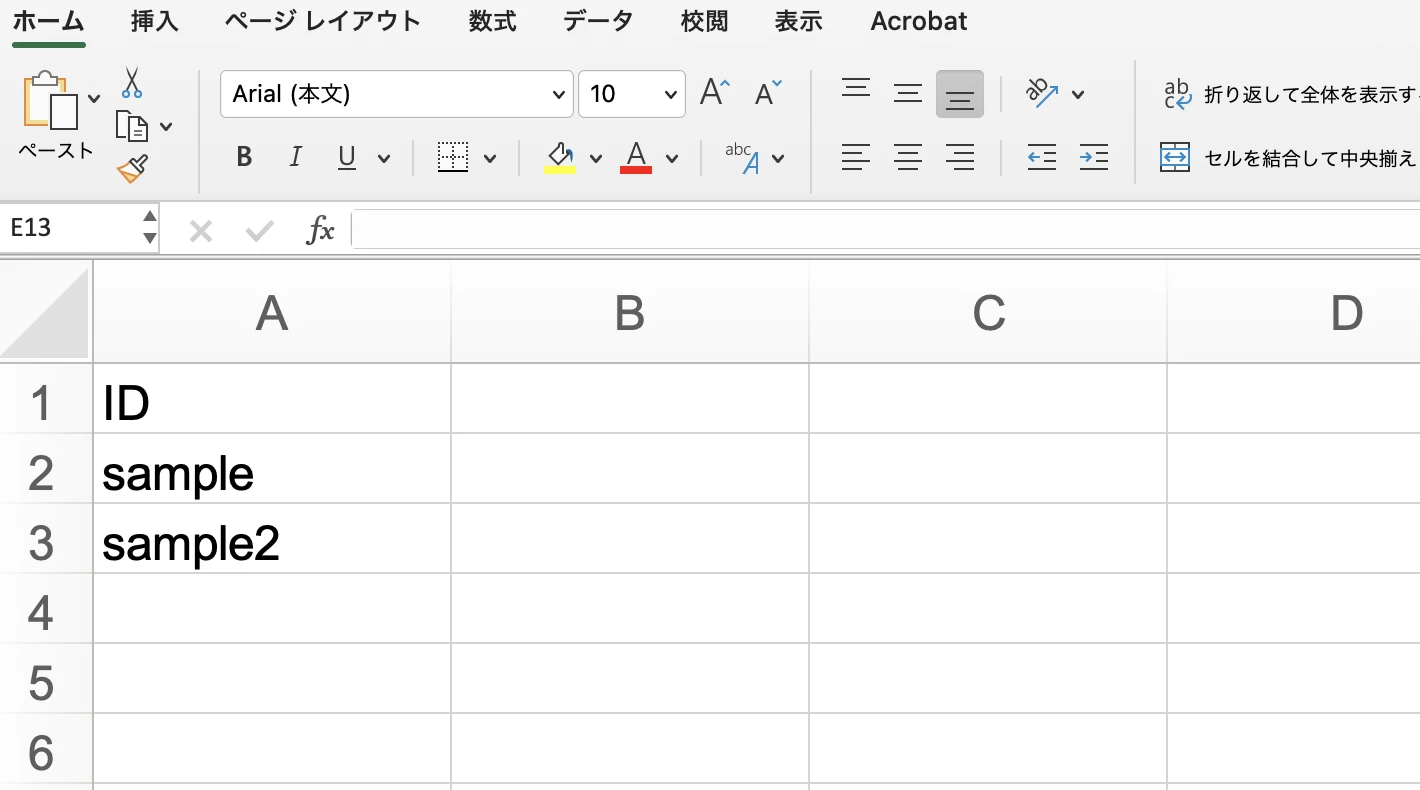Select cell A3 containing sample2
Image resolution: width=1420 pixels, height=790 pixels.
(x=270, y=543)
